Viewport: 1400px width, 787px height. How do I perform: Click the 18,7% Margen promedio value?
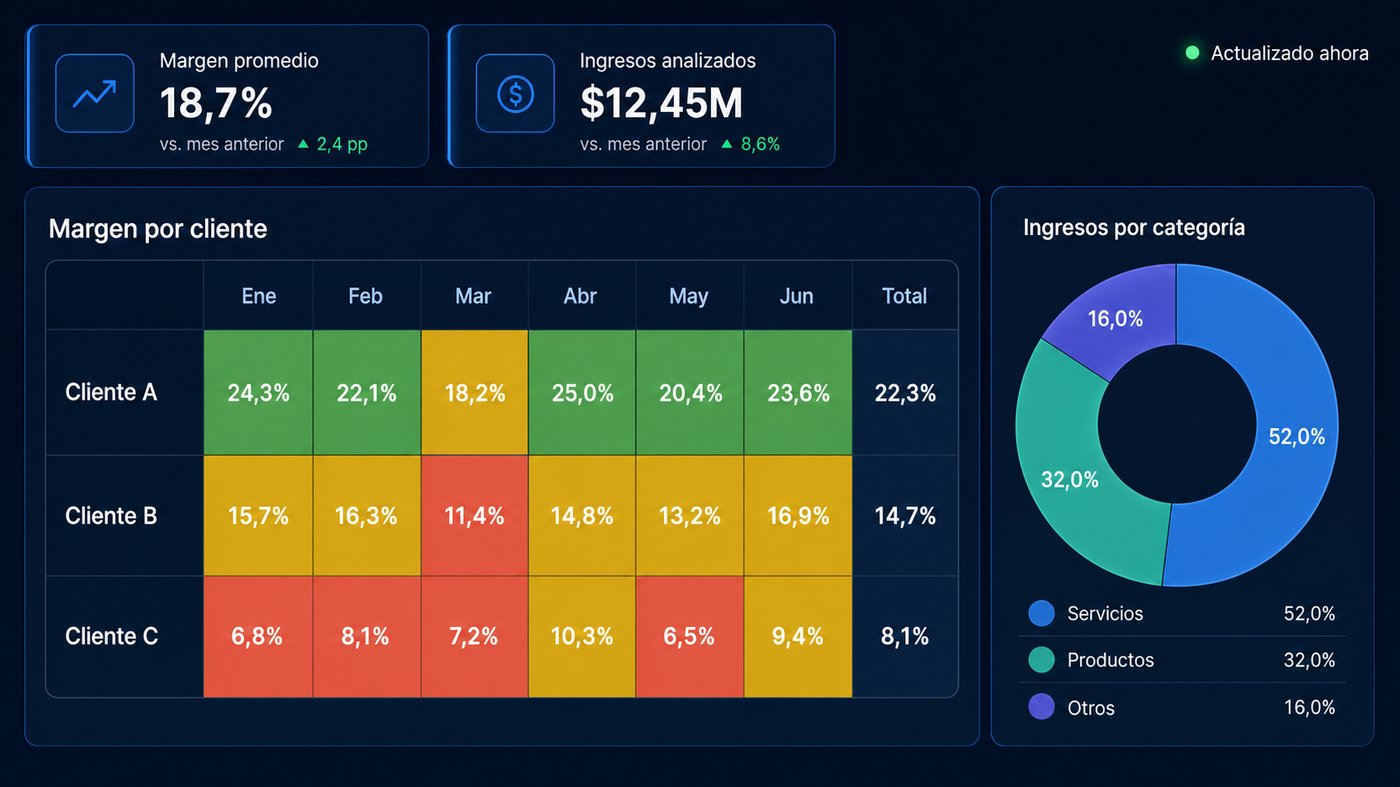tap(216, 103)
